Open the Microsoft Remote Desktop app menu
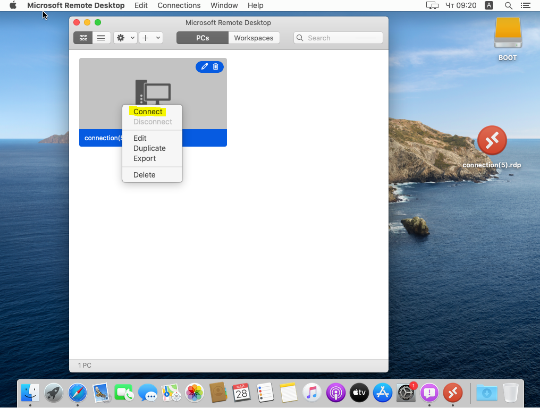This screenshot has height=408, width=540. [x=76, y=6]
